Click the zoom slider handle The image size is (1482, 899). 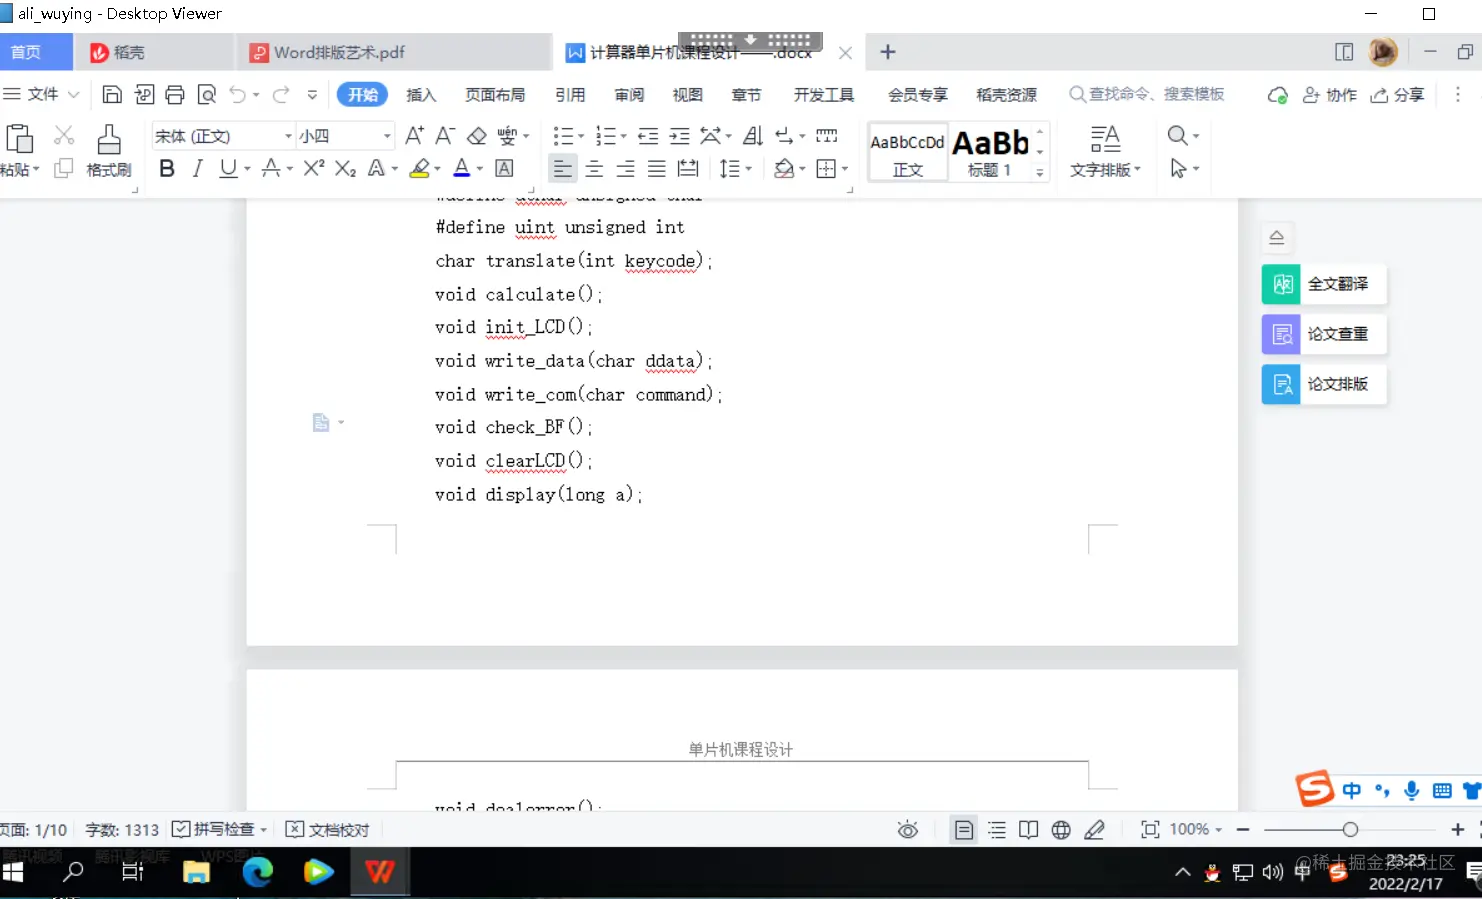pyautogui.click(x=1350, y=829)
